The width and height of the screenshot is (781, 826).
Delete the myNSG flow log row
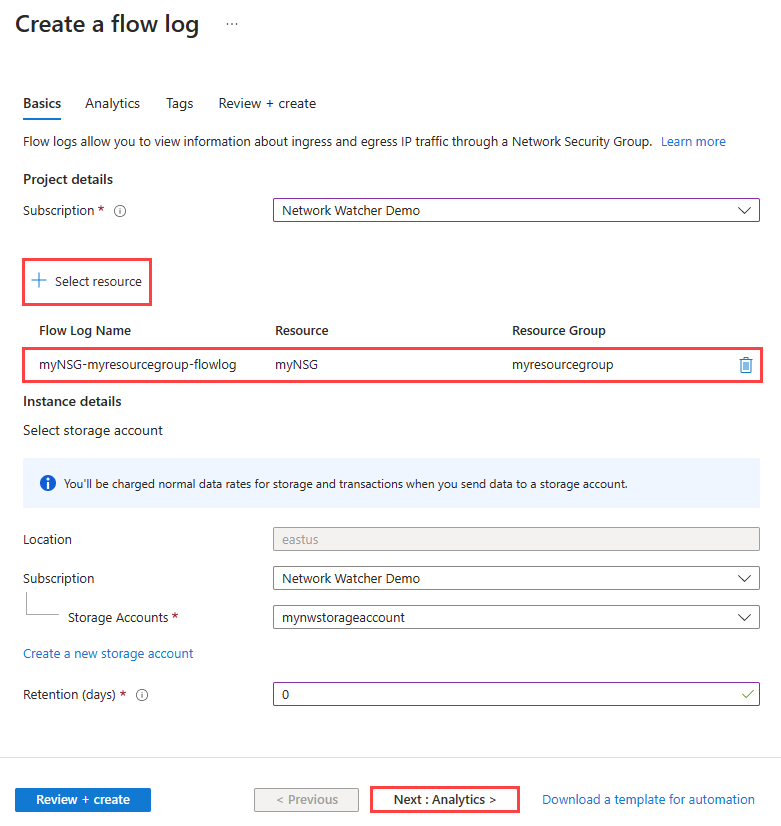click(x=745, y=365)
